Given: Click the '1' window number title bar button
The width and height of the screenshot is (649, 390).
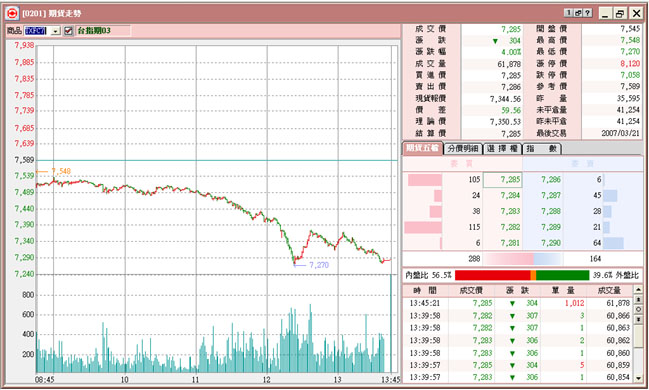Looking at the screenshot, I should click(569, 13).
